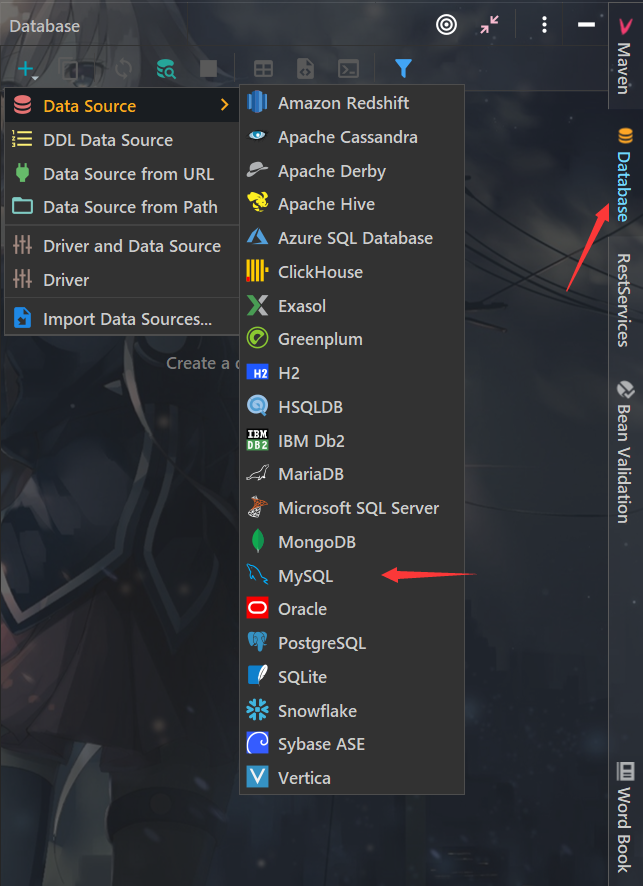Click the Collapse All arrows icon
The height and width of the screenshot is (886, 643).
click(489, 24)
